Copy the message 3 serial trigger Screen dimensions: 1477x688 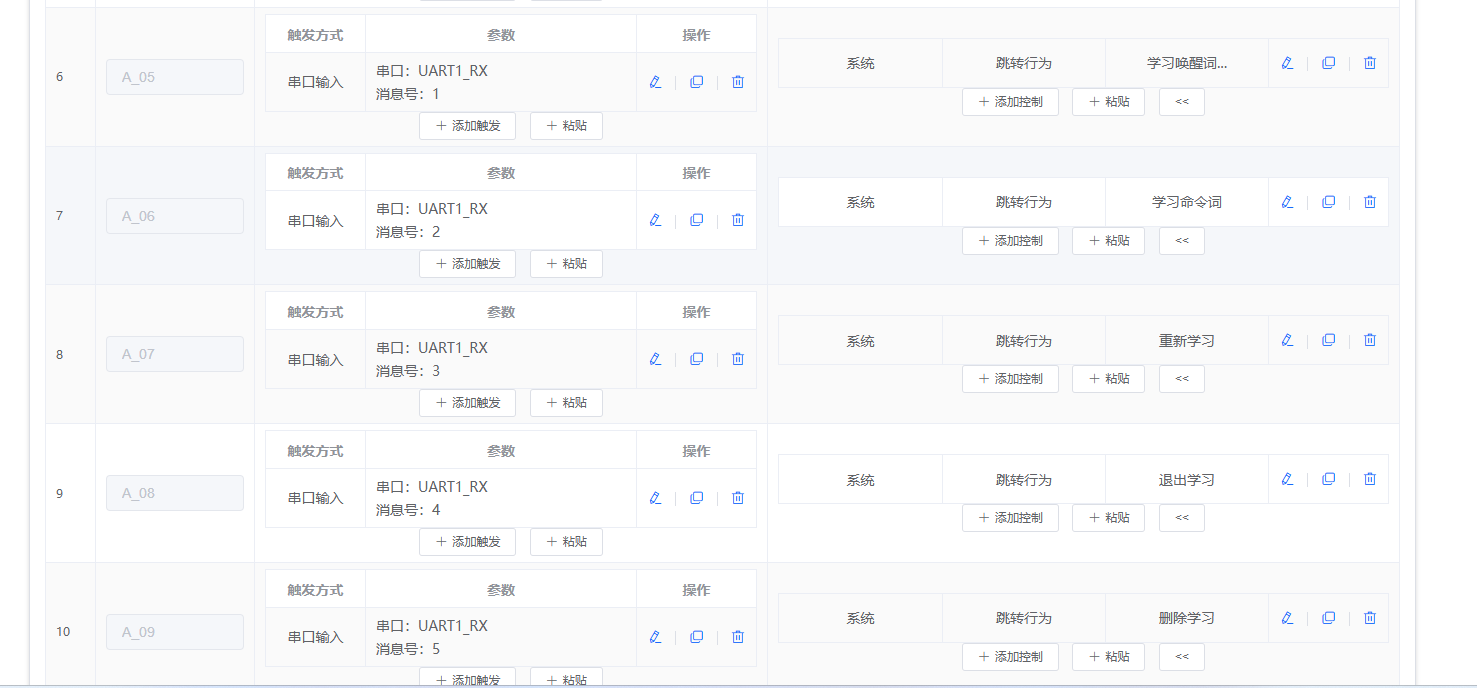click(696, 358)
